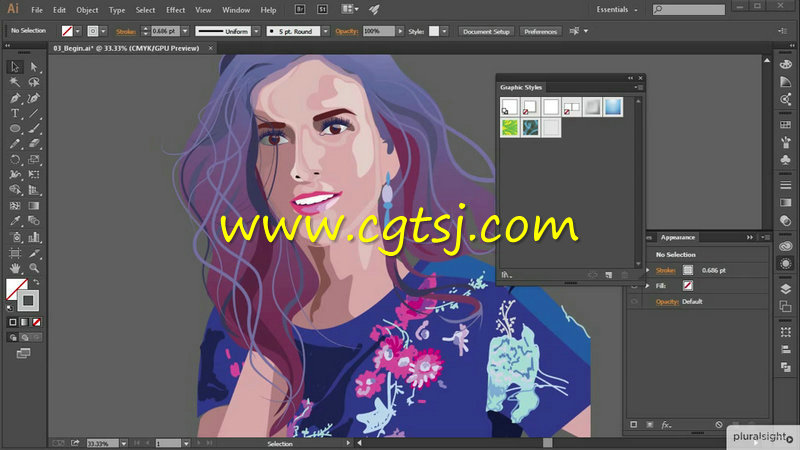The height and width of the screenshot is (450, 800).
Task: Select the 03_Begin.ai document tab
Action: point(127,48)
